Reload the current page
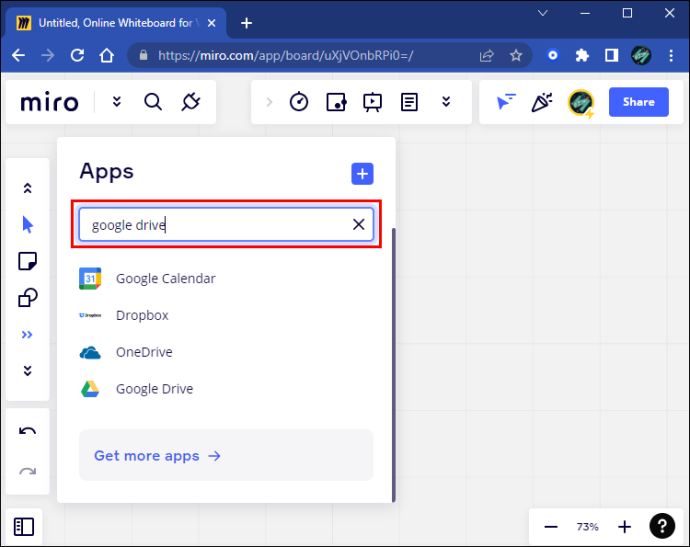Viewport: 690px width, 547px height. (77, 55)
